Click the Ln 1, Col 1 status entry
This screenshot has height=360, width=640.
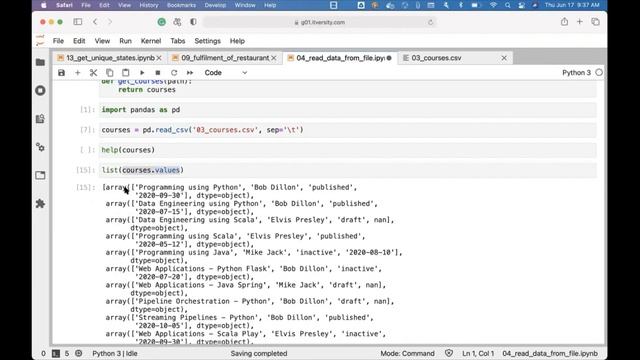[478, 353]
